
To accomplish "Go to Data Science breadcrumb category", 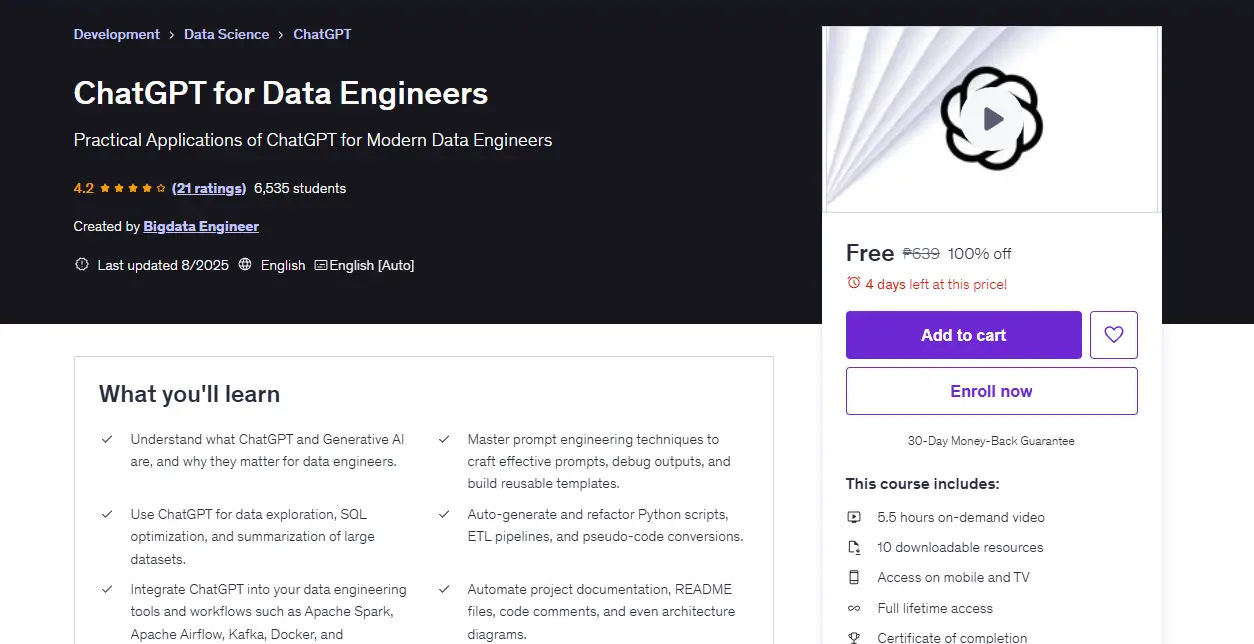I will [226, 34].
